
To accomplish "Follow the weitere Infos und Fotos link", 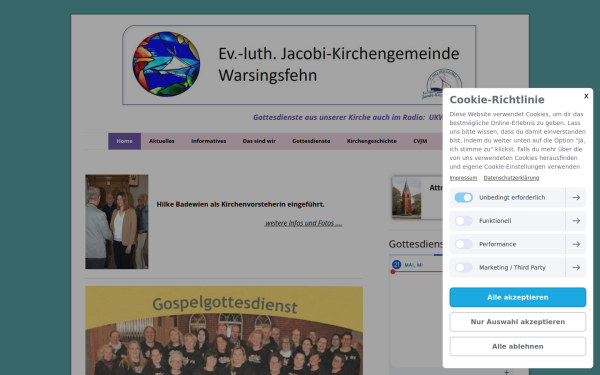I will (303, 223).
